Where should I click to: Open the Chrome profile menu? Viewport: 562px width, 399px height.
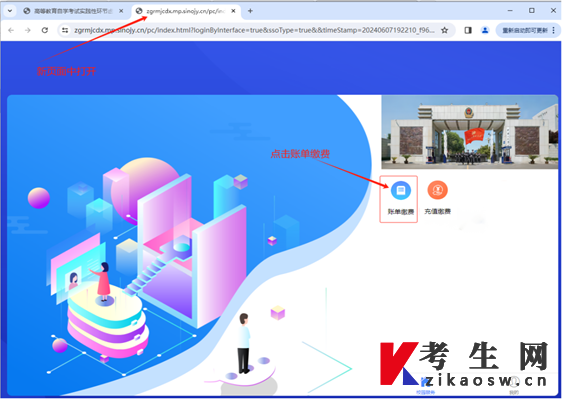coord(485,30)
